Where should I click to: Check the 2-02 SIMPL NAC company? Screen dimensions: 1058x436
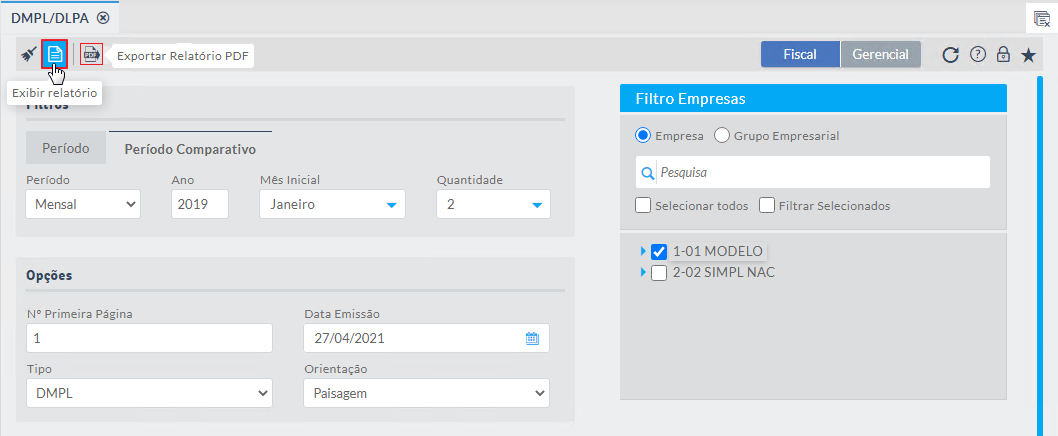click(x=659, y=272)
